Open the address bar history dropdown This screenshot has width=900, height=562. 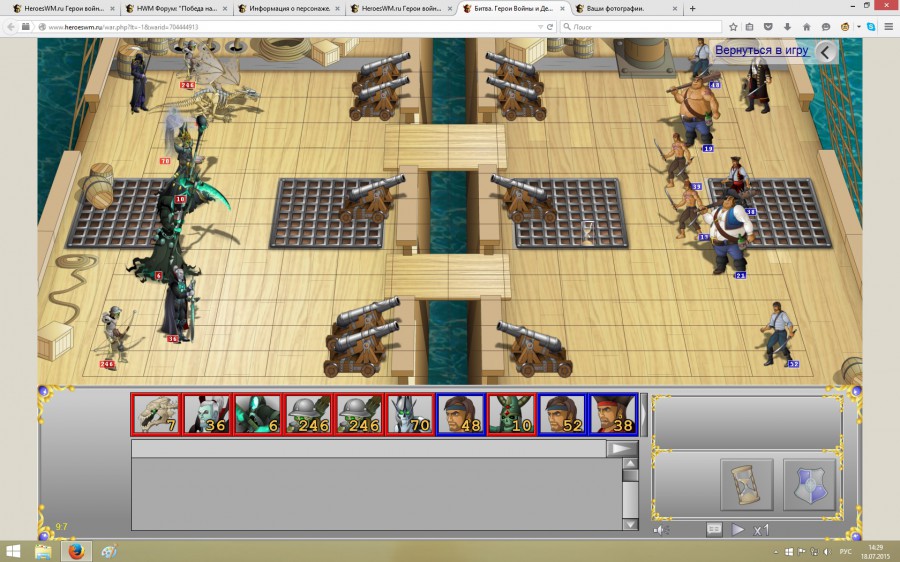(x=540, y=27)
